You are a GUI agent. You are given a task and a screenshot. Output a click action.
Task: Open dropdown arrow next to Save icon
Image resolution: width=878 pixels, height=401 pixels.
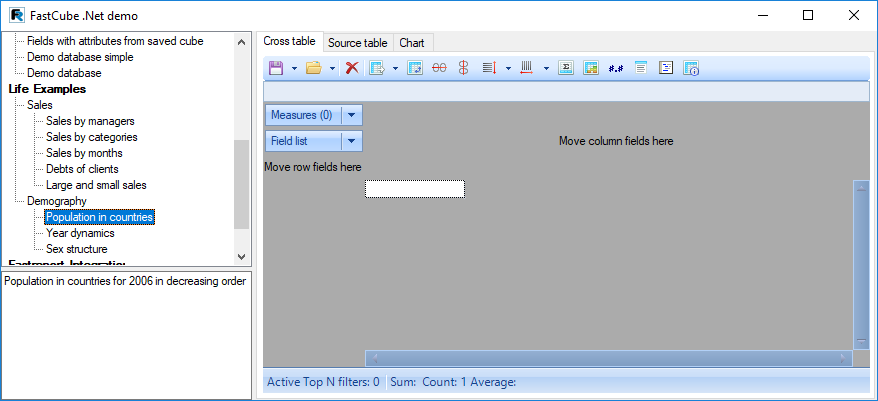(294, 68)
